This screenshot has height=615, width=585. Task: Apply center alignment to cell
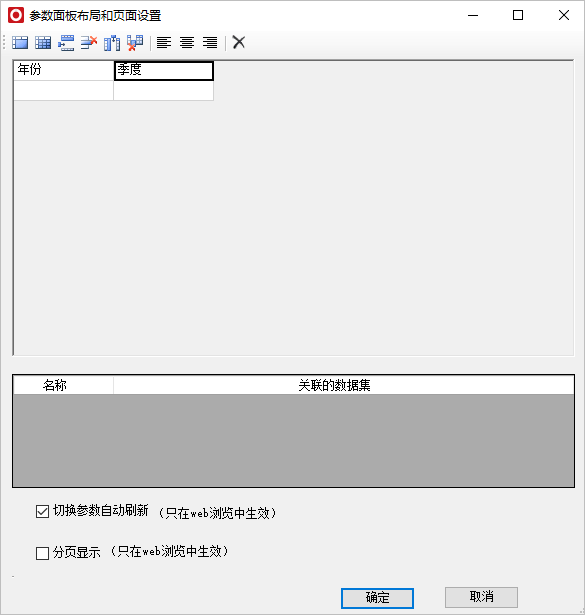click(x=187, y=42)
